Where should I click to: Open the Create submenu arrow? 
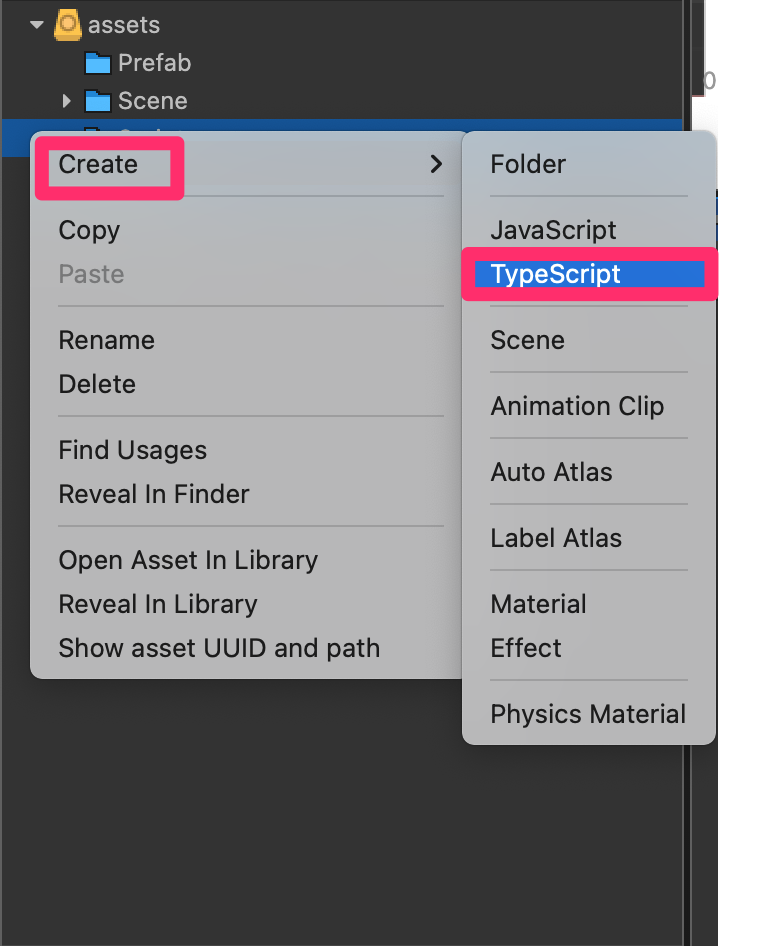coord(435,164)
